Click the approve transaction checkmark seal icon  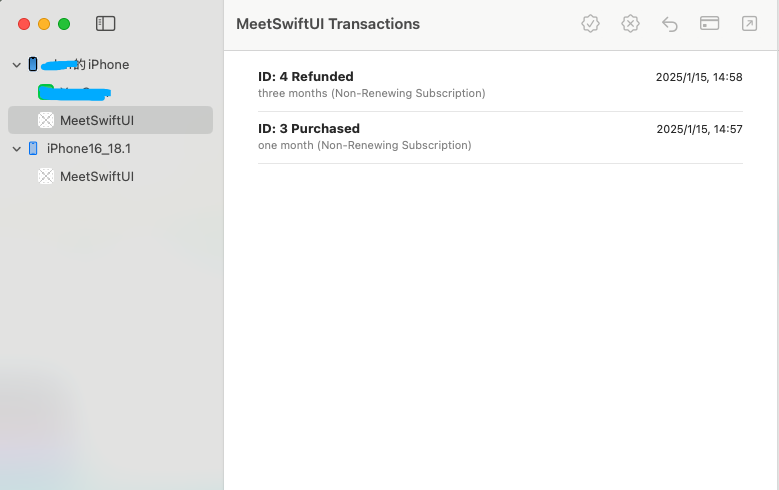591,24
